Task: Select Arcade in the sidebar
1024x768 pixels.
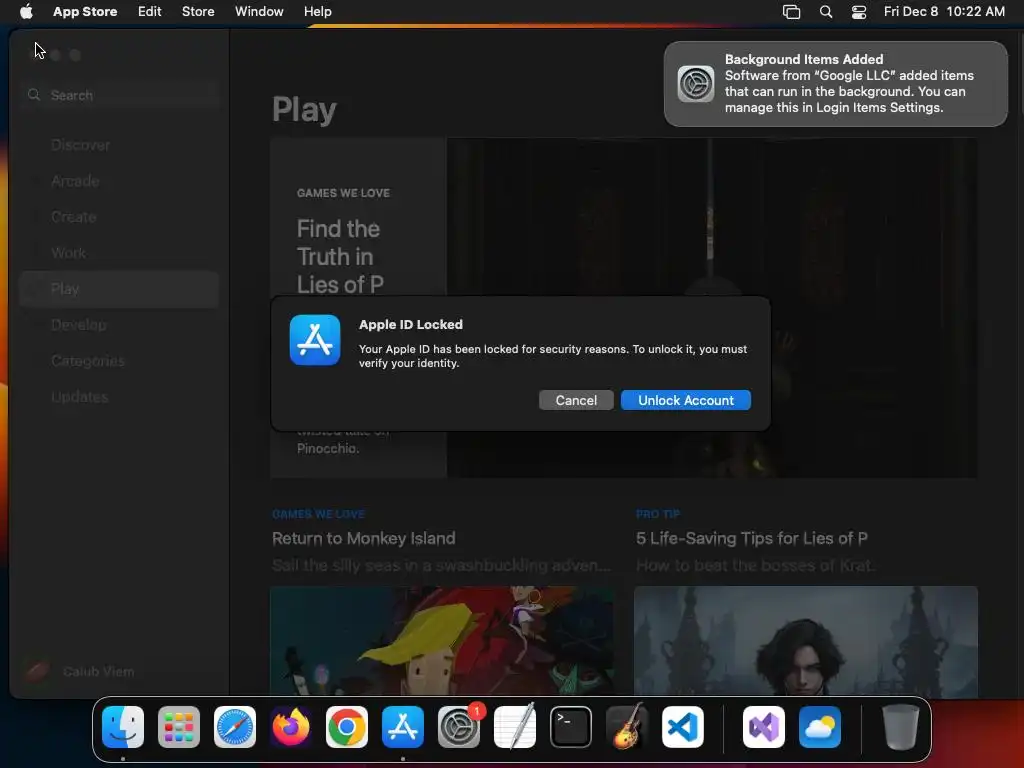Action: (119, 181)
